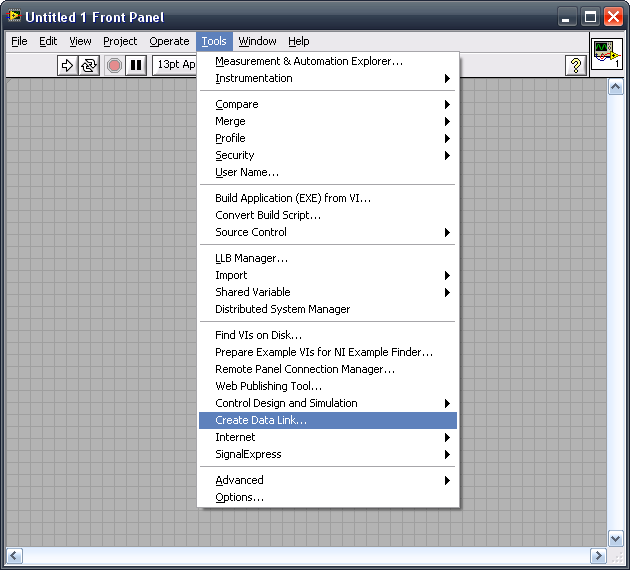This screenshot has height=570, width=630.
Task: Click the horizontal scrollbar left arrow
Action: coord(14,556)
